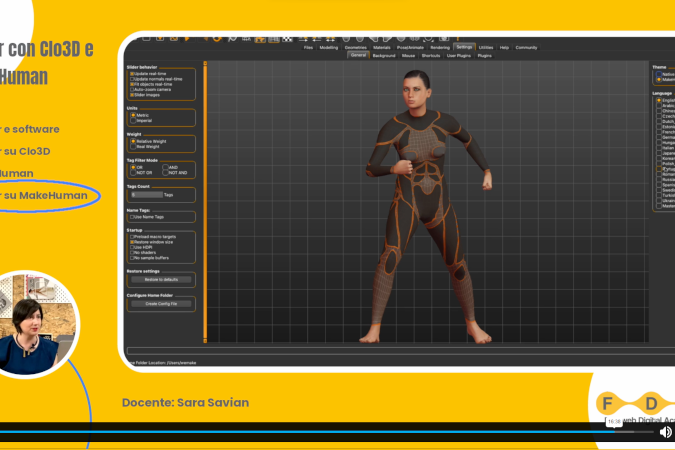The height and width of the screenshot is (450, 675).
Task: Enable the No shaders startup option
Action: tap(132, 252)
